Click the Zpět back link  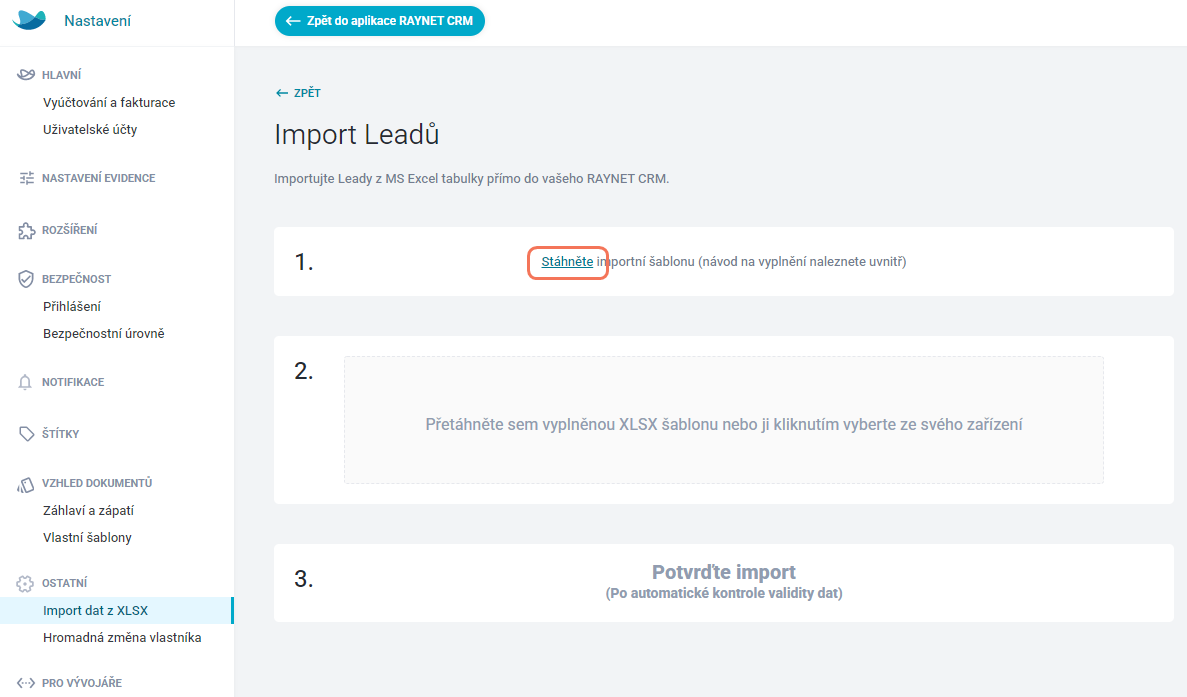click(x=298, y=92)
